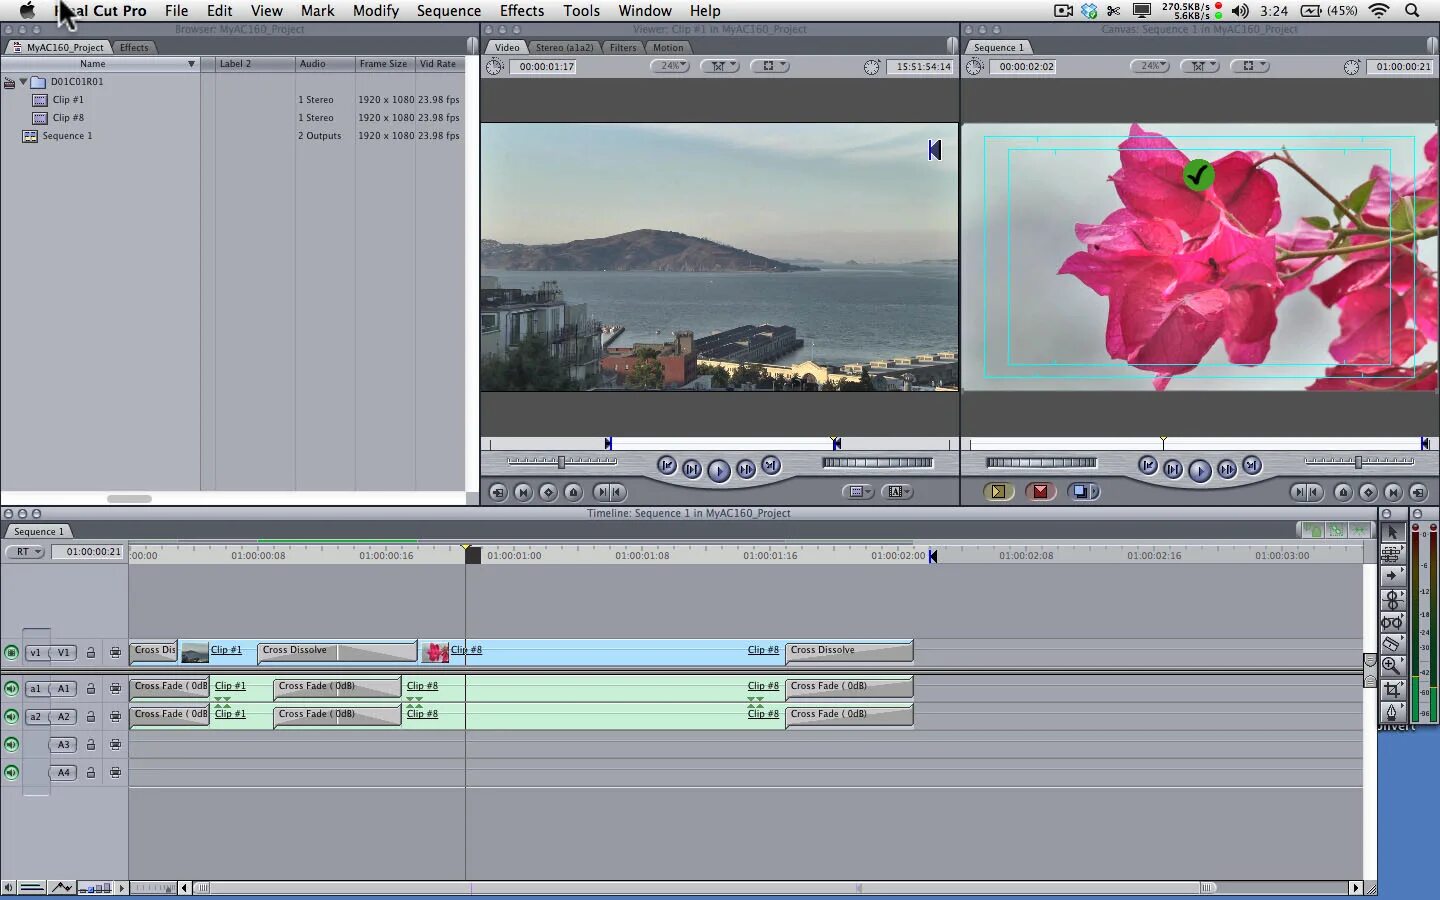Lock the A2 audio track
The height and width of the screenshot is (900, 1440).
click(x=90, y=717)
